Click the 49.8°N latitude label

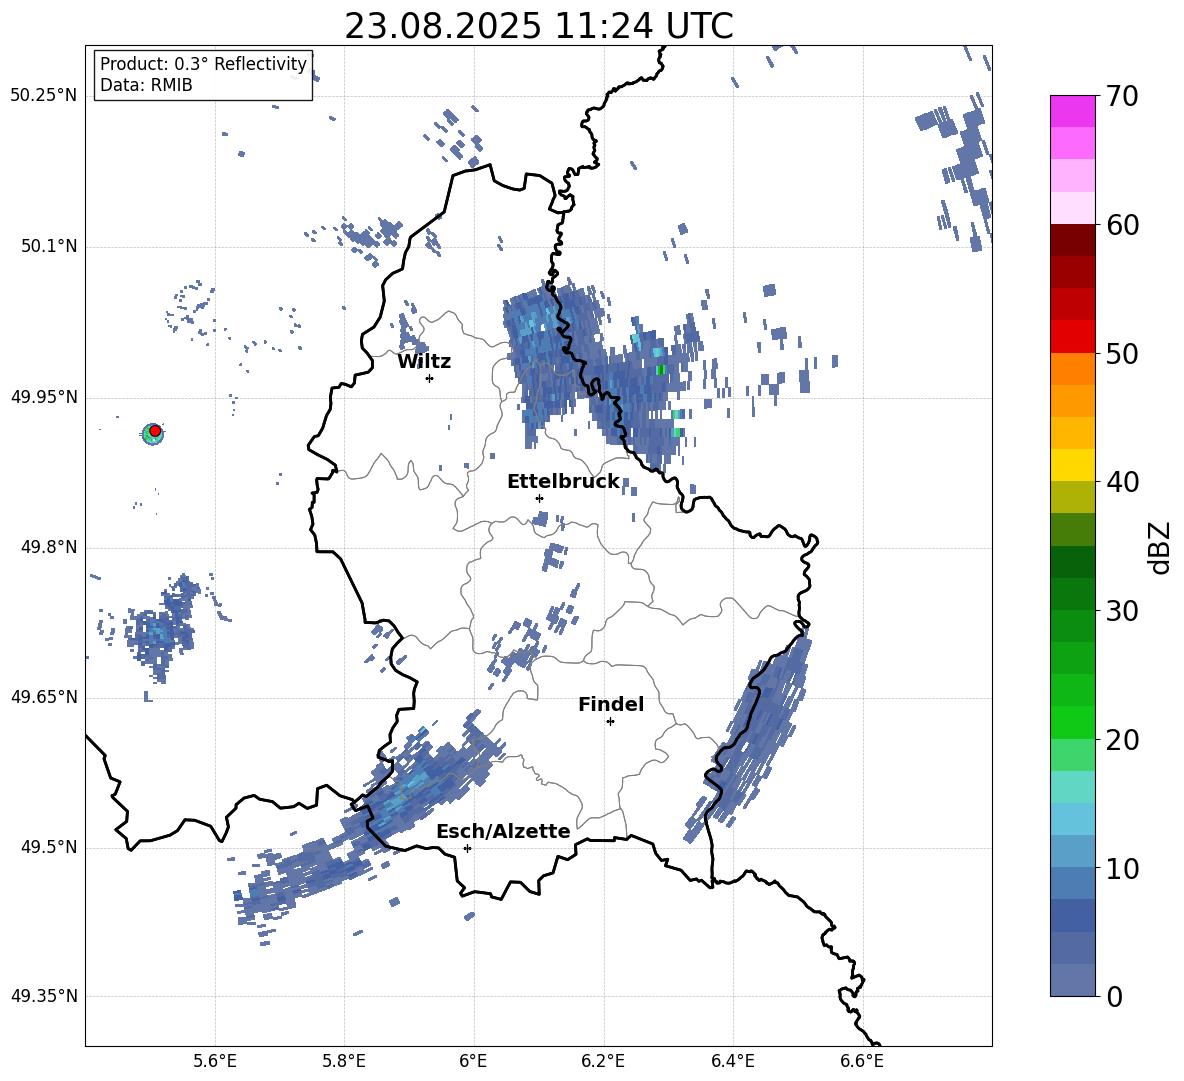pos(48,547)
